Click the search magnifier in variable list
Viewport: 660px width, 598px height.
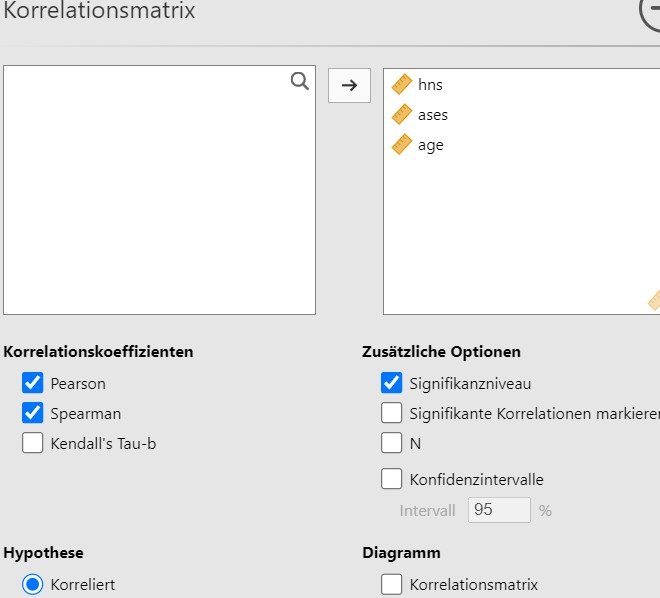coord(300,81)
